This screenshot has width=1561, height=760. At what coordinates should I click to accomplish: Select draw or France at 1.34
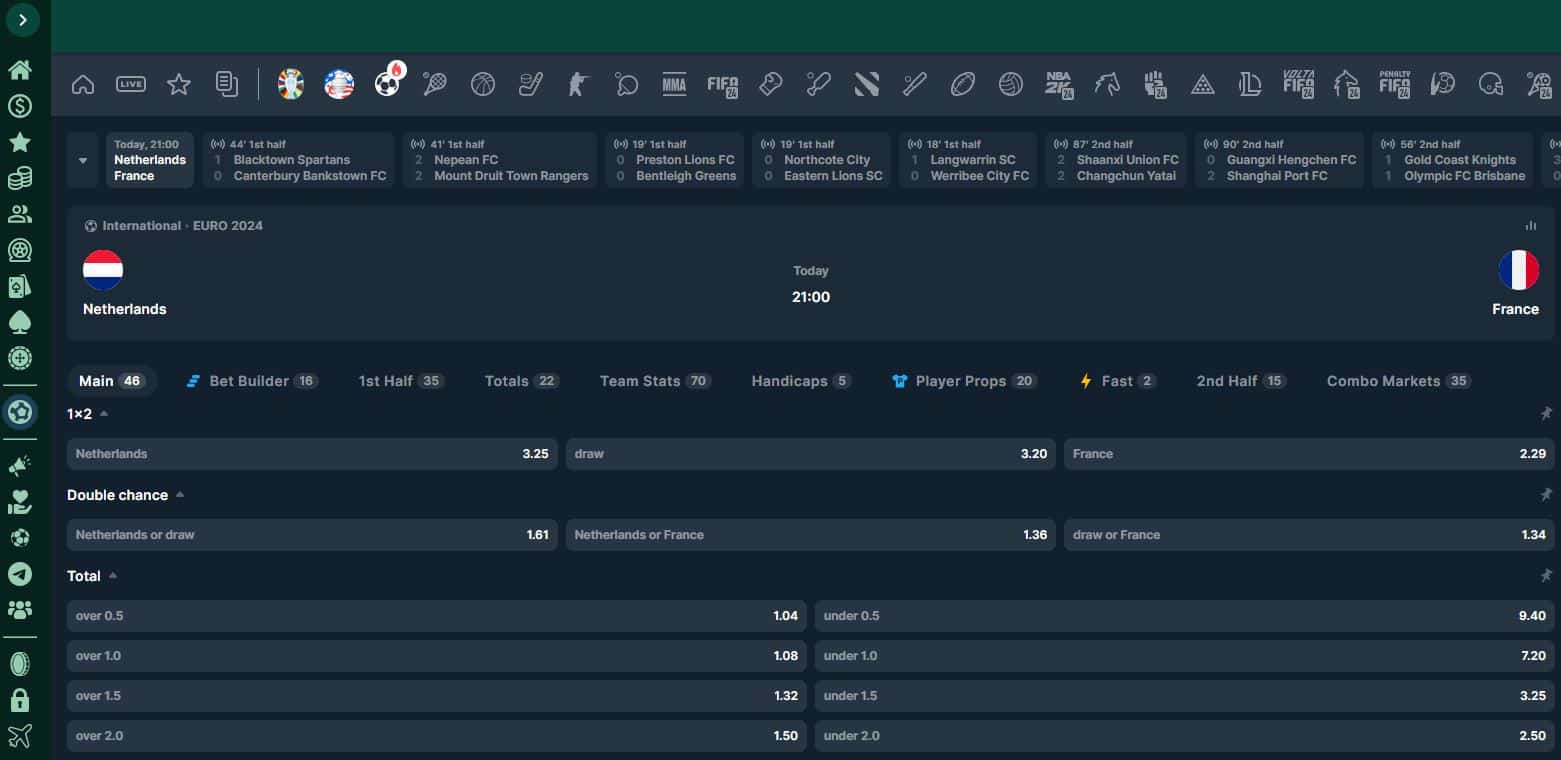tap(1309, 535)
